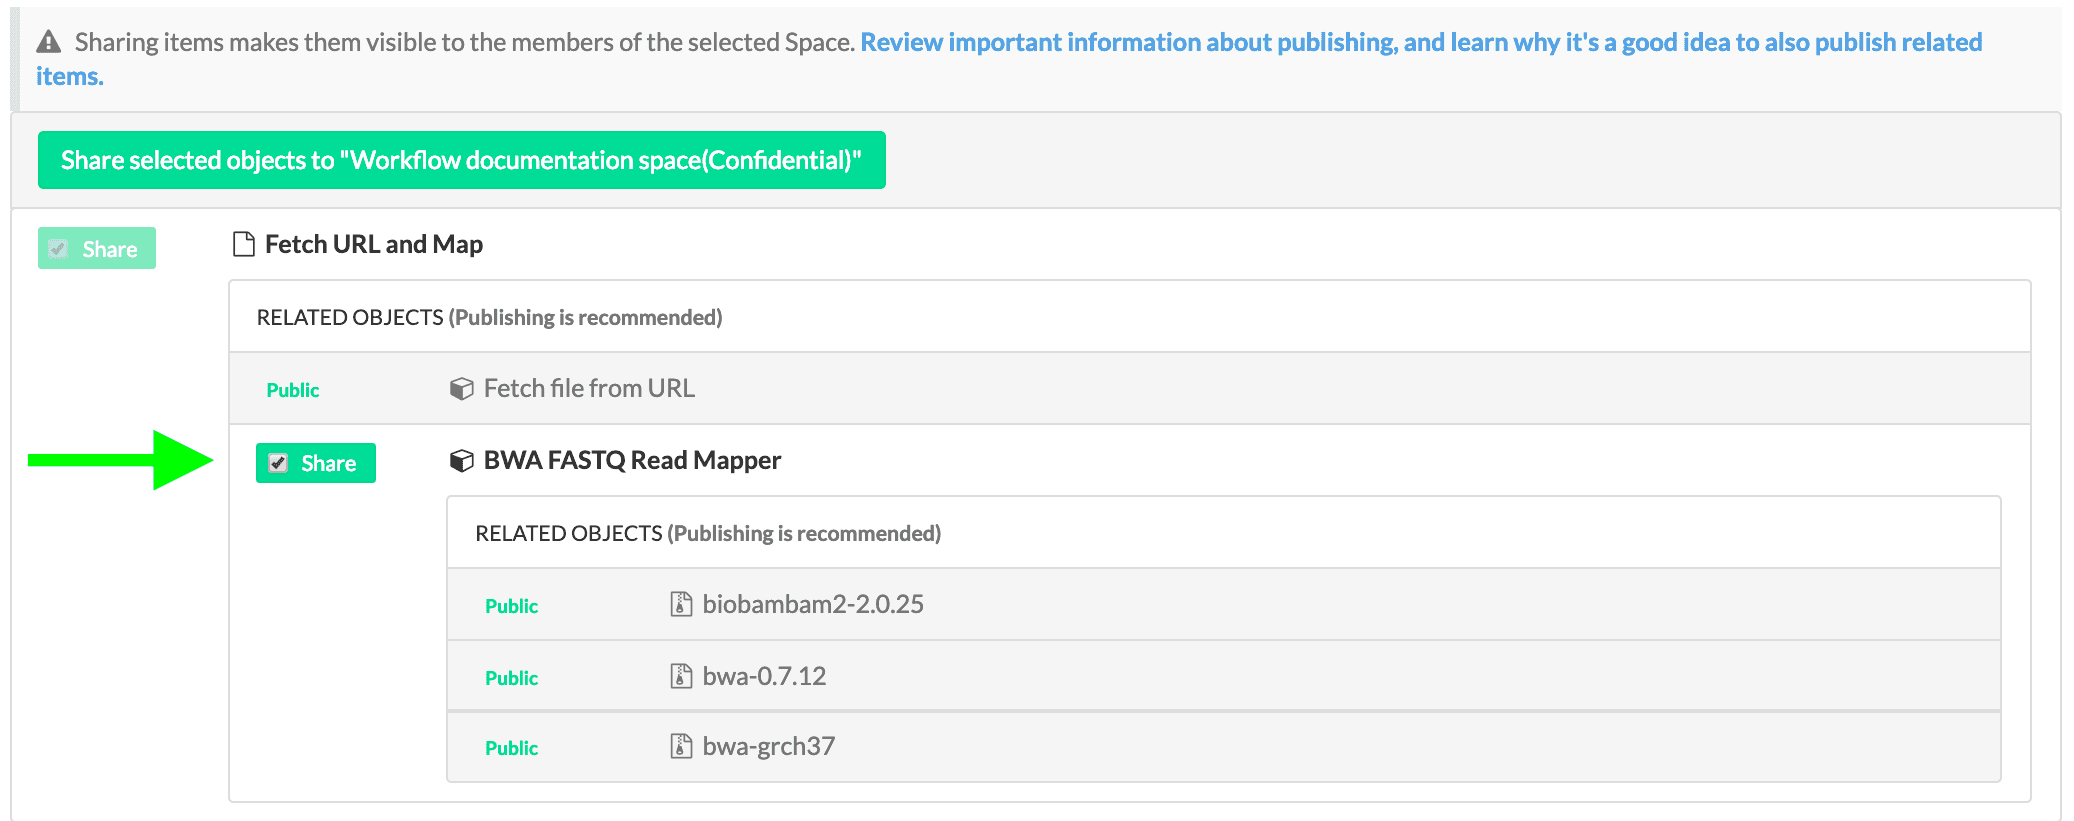Screen dimensions: 2074x821
Task: Click the bwa-0.7.12 archive file icon
Action: (x=681, y=676)
